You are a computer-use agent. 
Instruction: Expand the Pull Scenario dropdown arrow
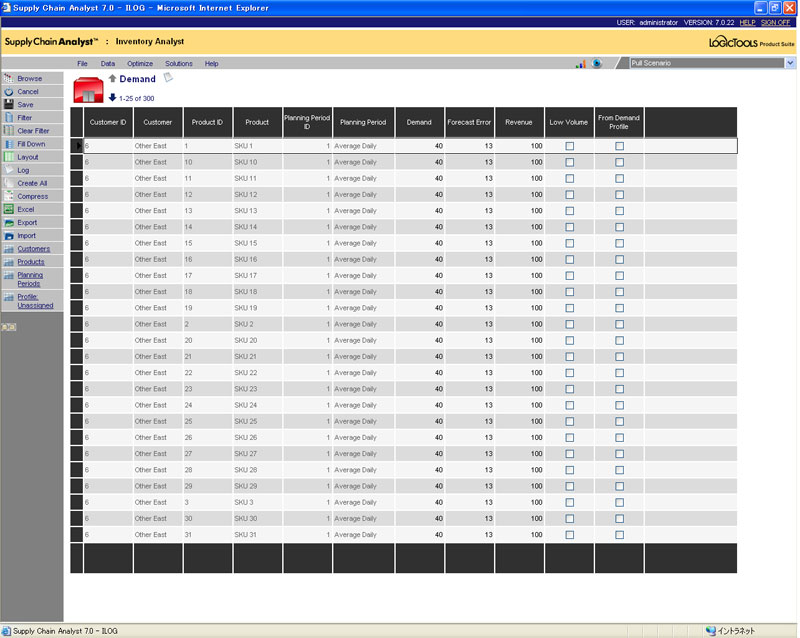tap(790, 63)
